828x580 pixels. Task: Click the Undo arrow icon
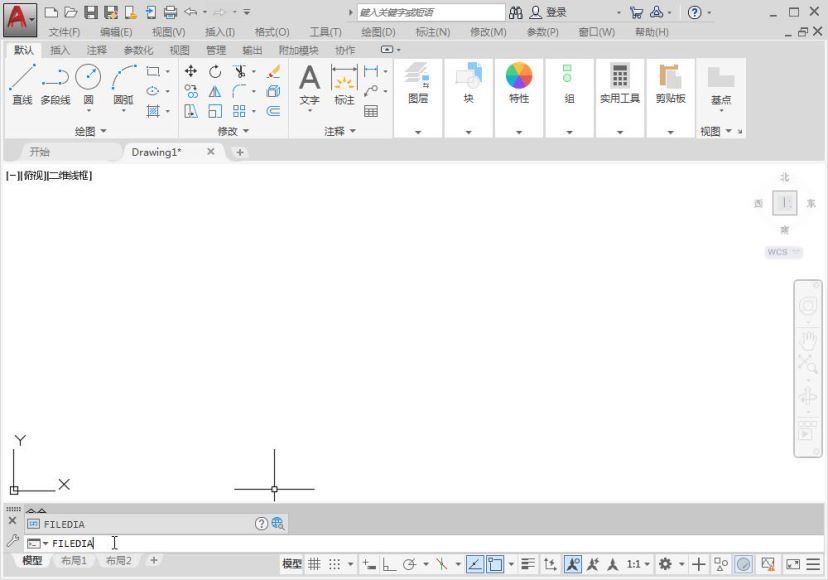pos(191,12)
